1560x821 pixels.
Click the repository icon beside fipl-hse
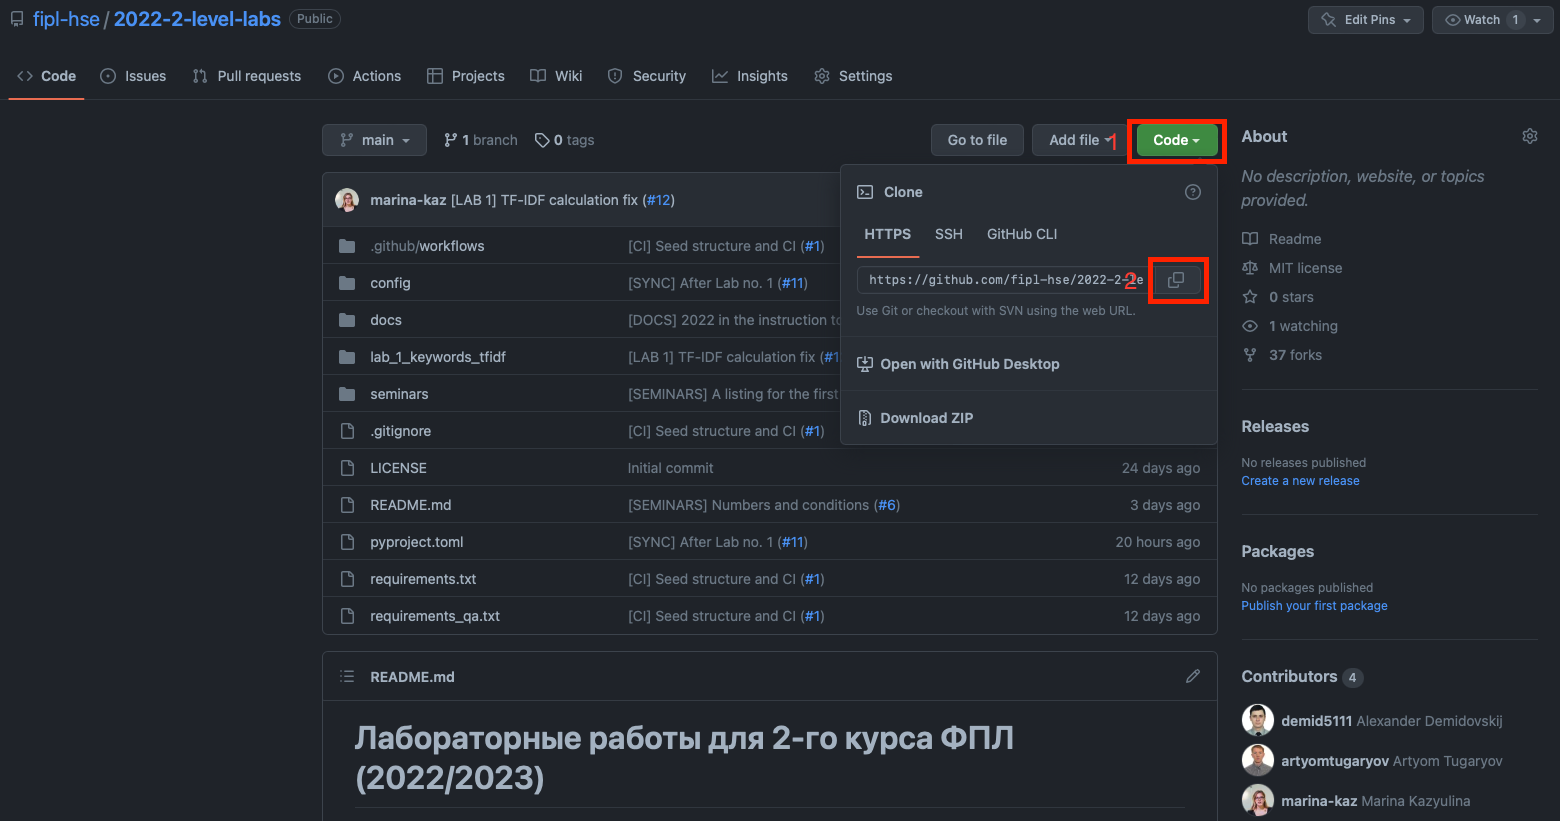point(17,19)
